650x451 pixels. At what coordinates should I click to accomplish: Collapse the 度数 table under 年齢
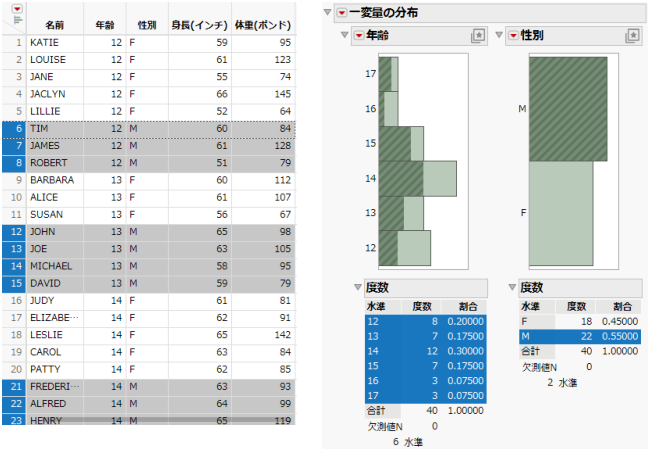(358, 287)
